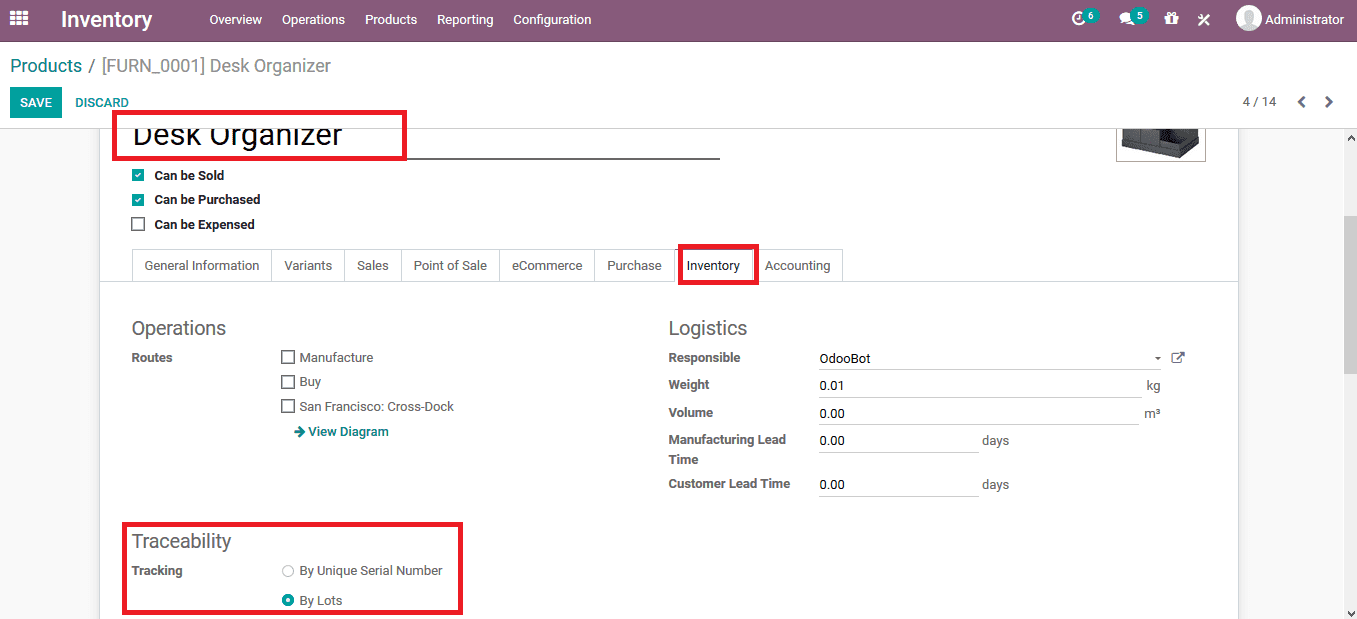Click the SAVE button
Image resolution: width=1357 pixels, height=619 pixels.
(36, 102)
